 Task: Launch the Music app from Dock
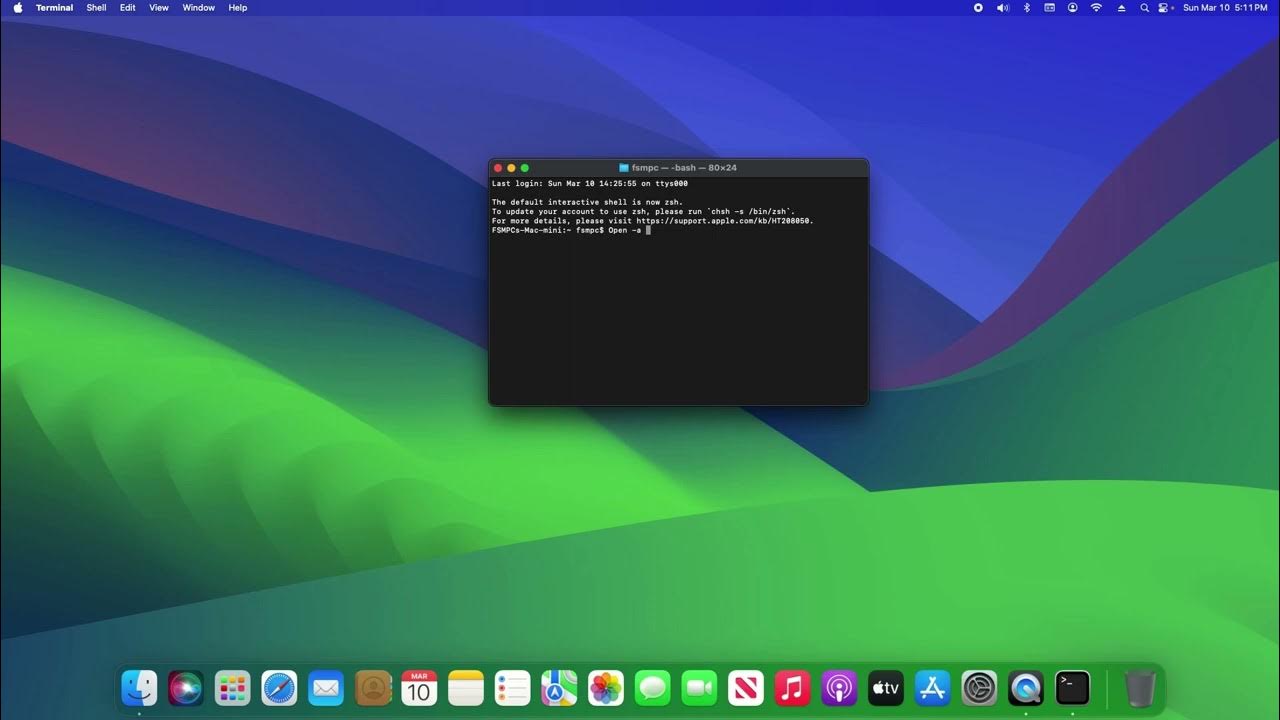click(x=792, y=688)
